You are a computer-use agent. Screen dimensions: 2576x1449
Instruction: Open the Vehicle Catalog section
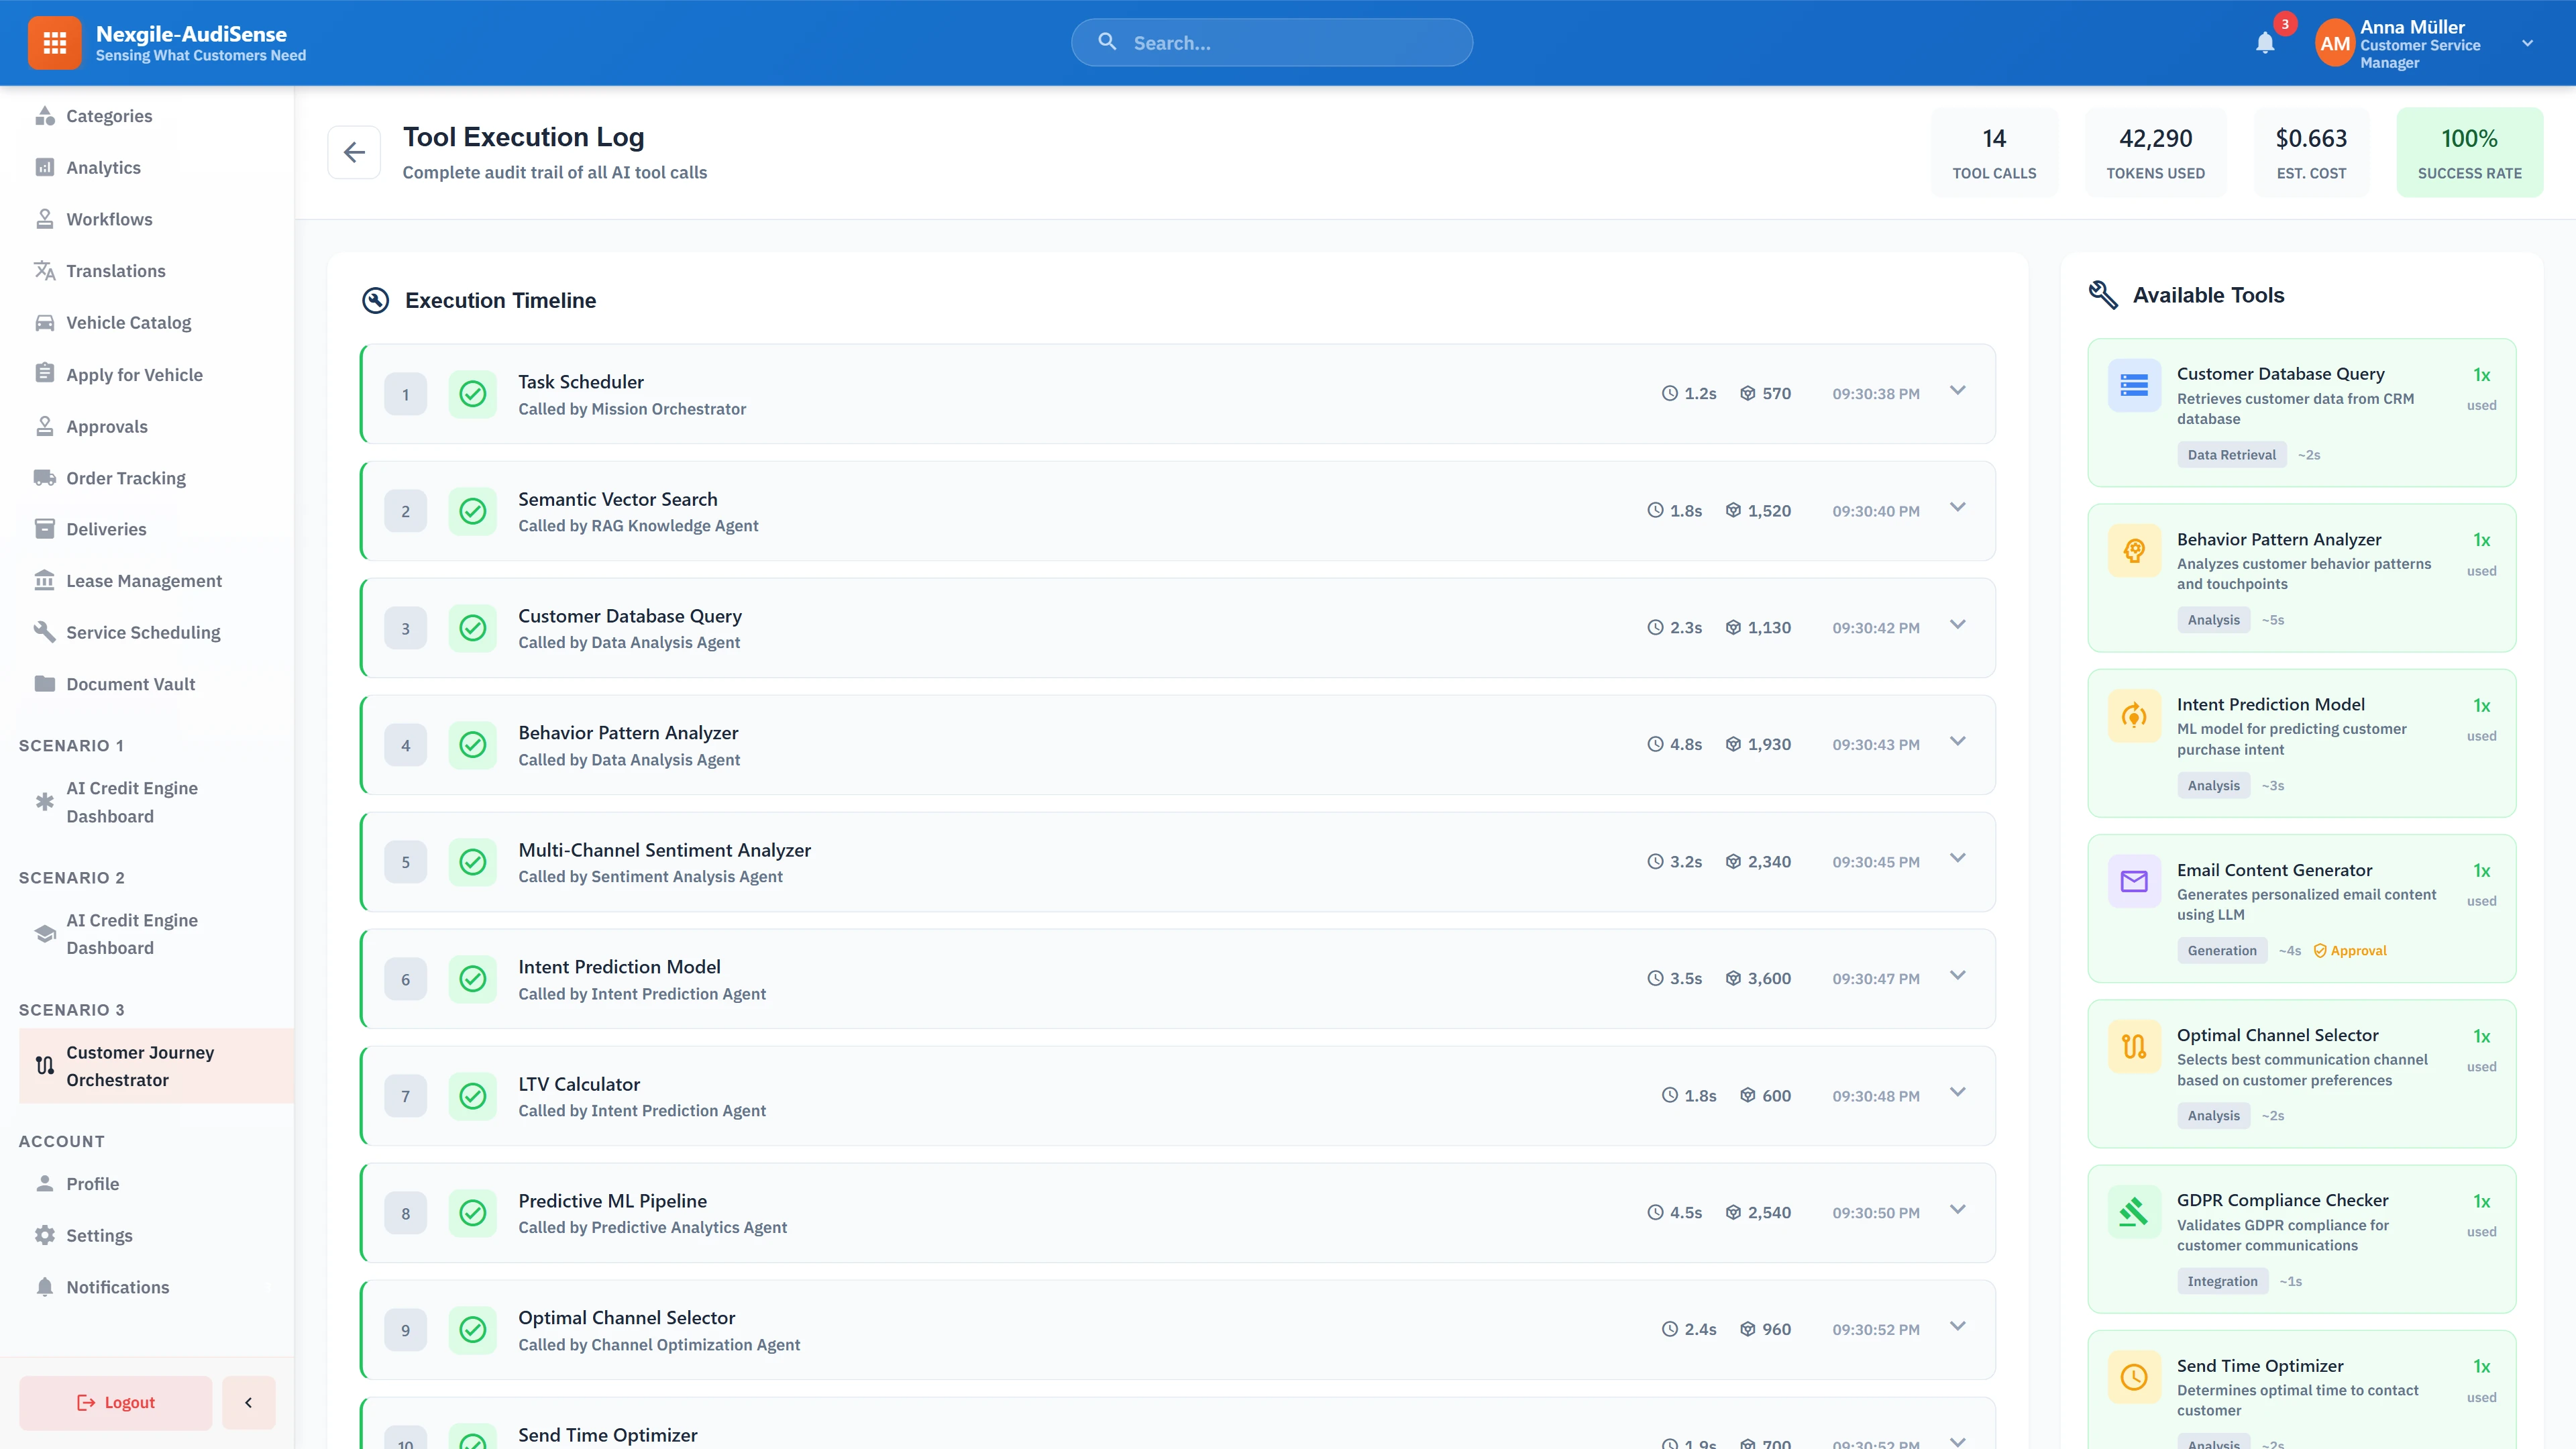[128, 322]
